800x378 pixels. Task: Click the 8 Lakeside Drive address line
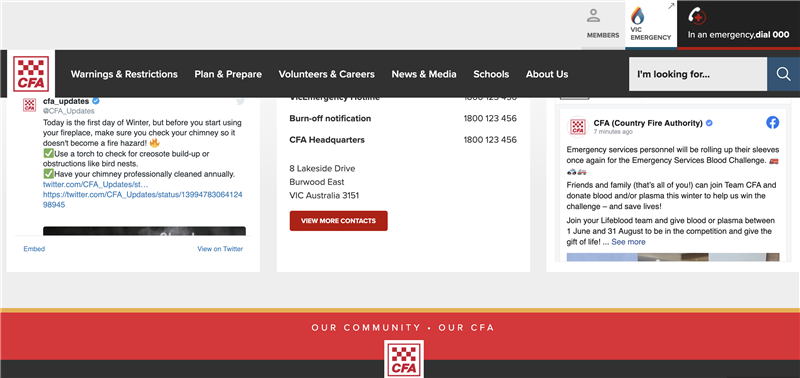[322, 168]
